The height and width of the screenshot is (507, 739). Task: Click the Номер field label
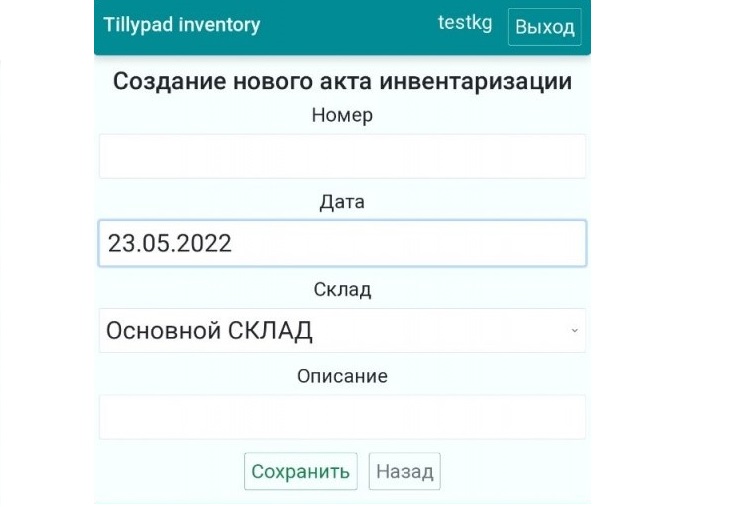point(342,115)
